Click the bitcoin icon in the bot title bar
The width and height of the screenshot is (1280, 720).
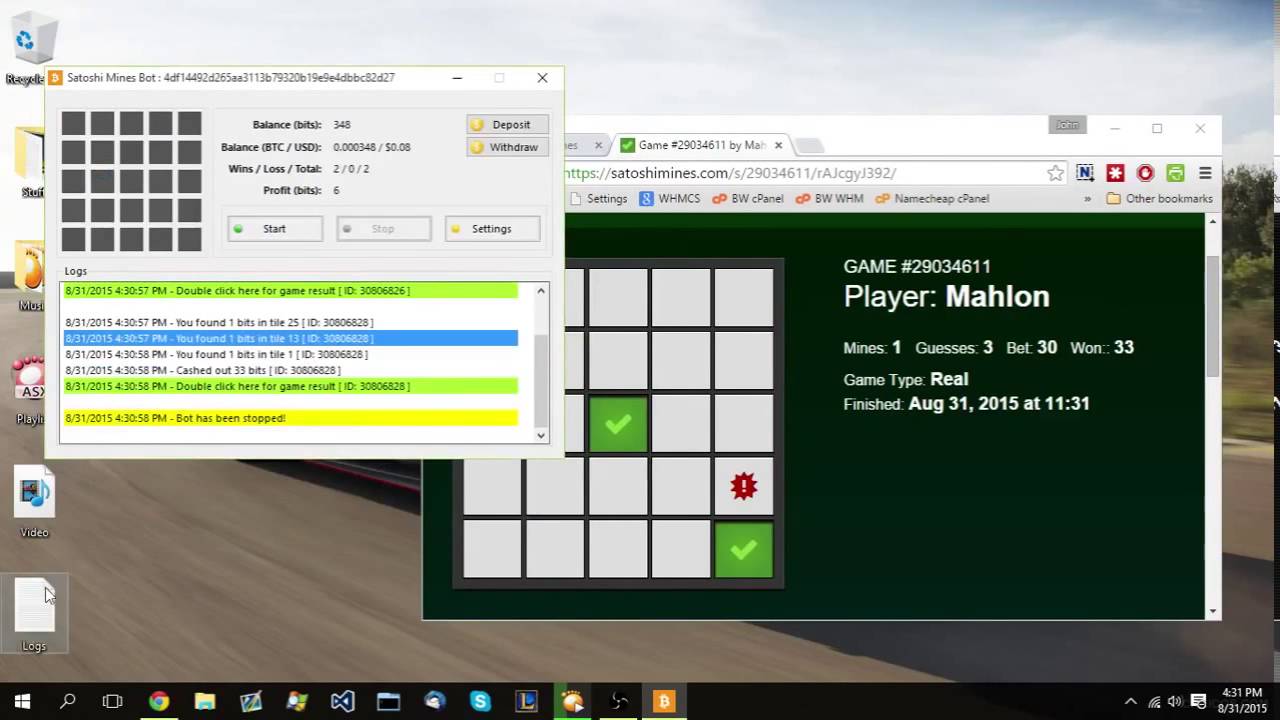click(56, 78)
